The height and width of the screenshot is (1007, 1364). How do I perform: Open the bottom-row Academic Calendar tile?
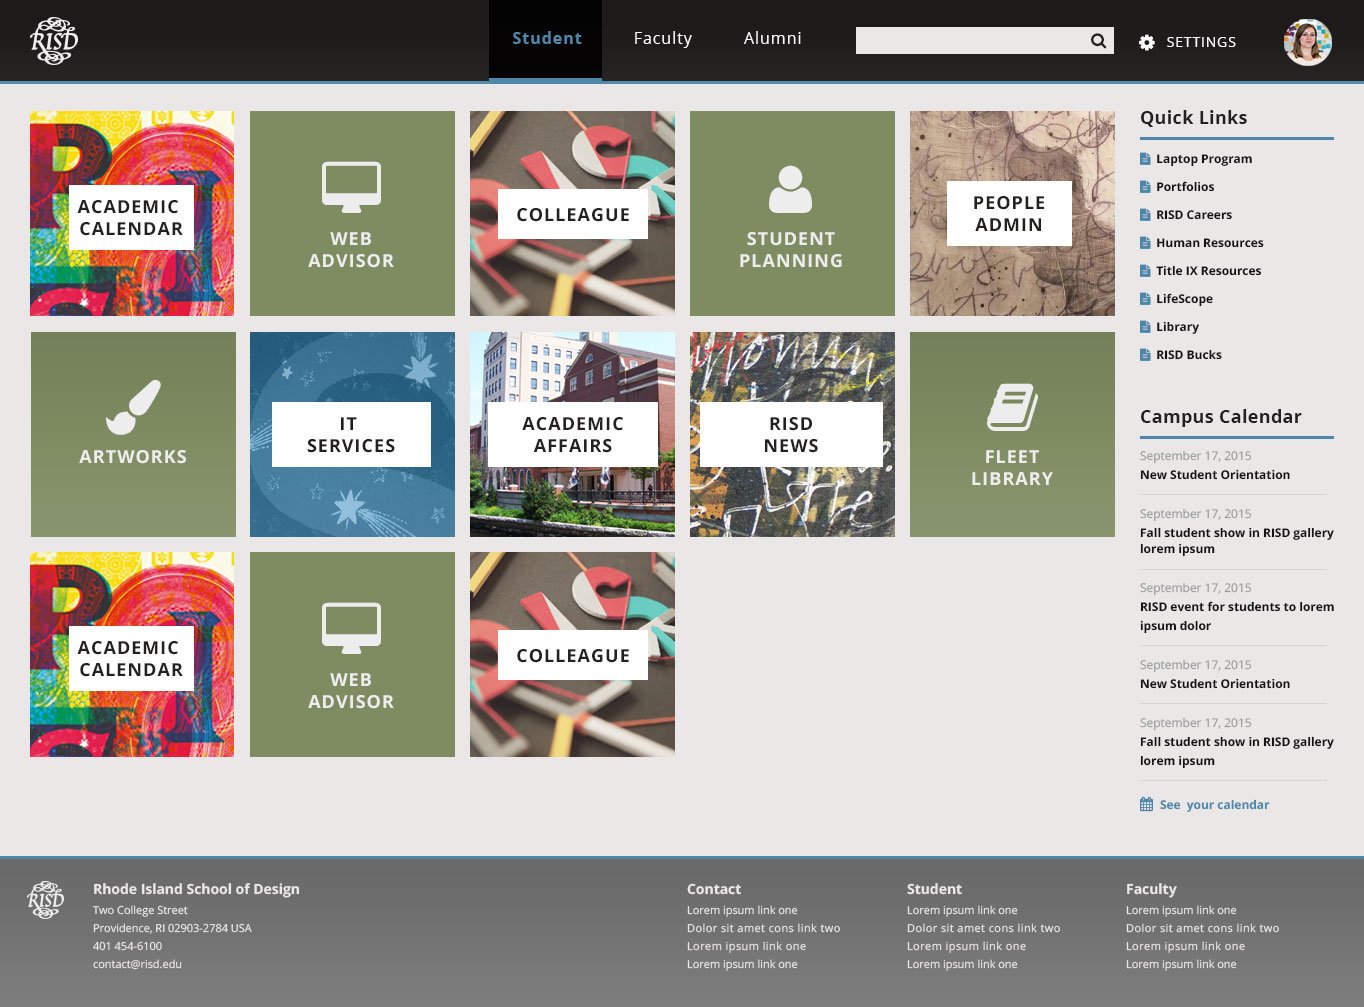[x=132, y=654]
